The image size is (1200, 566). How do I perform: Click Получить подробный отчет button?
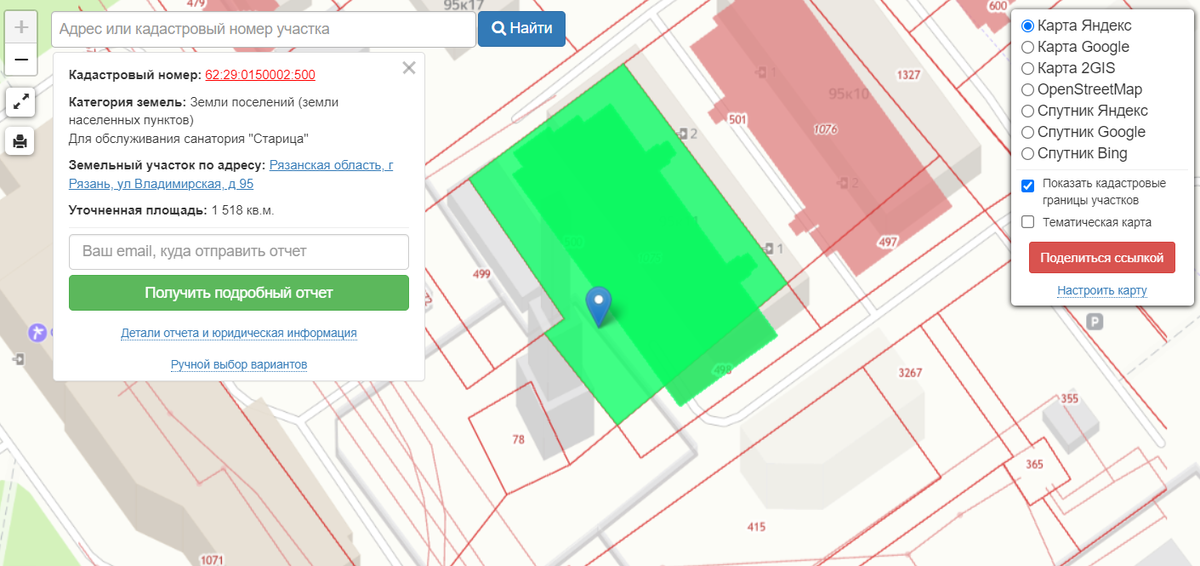point(239,293)
